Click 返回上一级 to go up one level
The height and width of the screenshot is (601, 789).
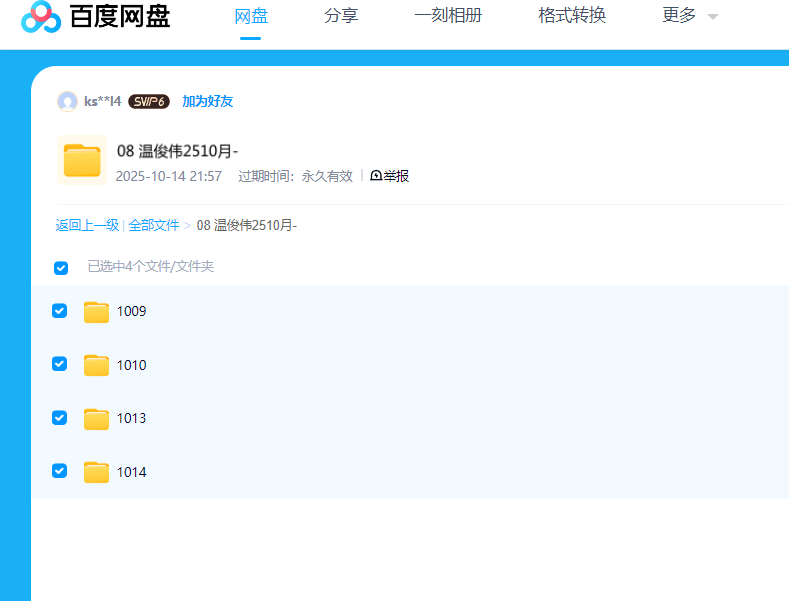87,226
